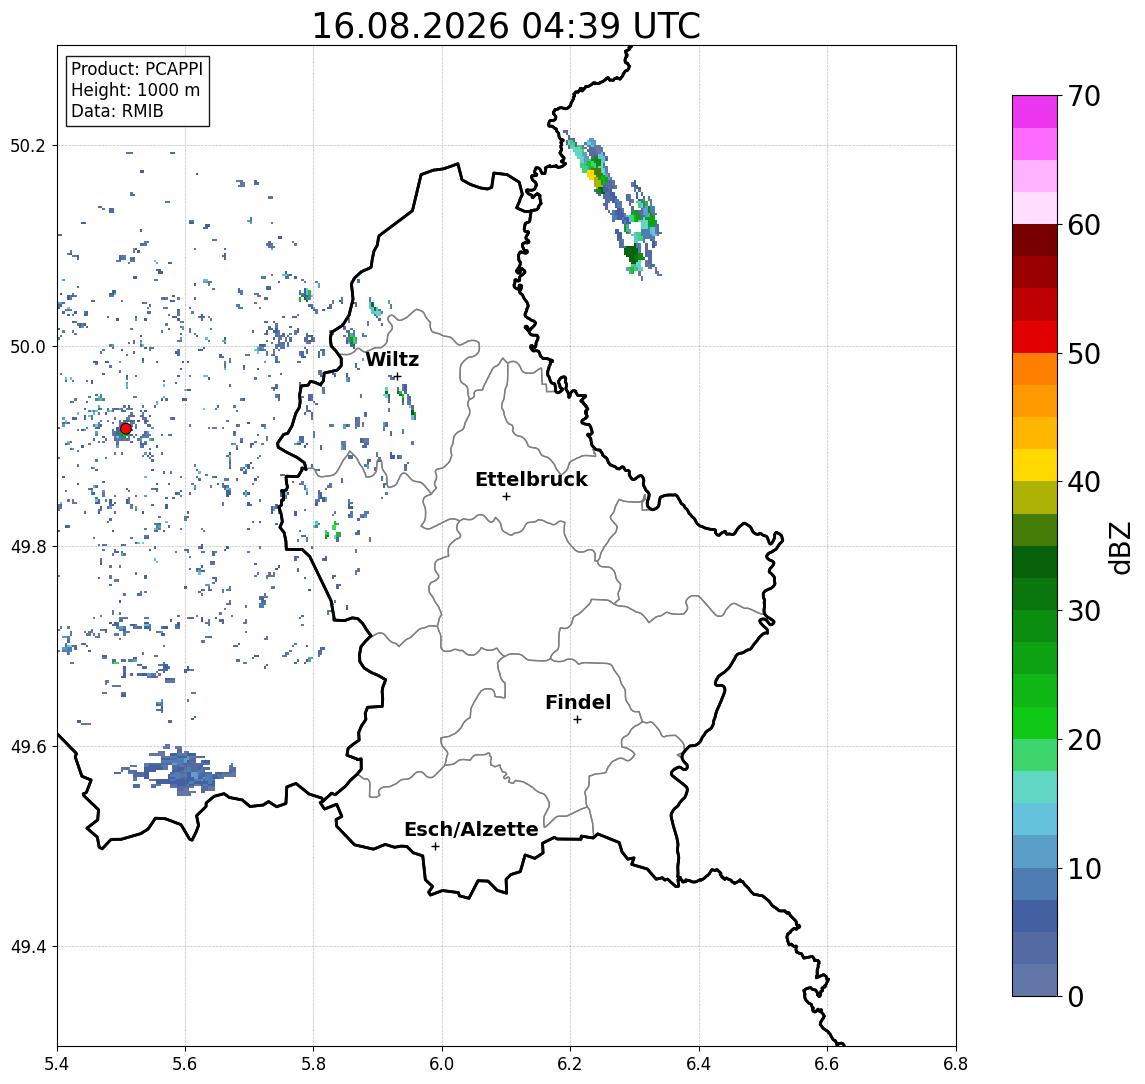Click the Esch/Alzette station cross marker
The height and width of the screenshot is (1084, 1145).
pyautogui.click(x=435, y=847)
